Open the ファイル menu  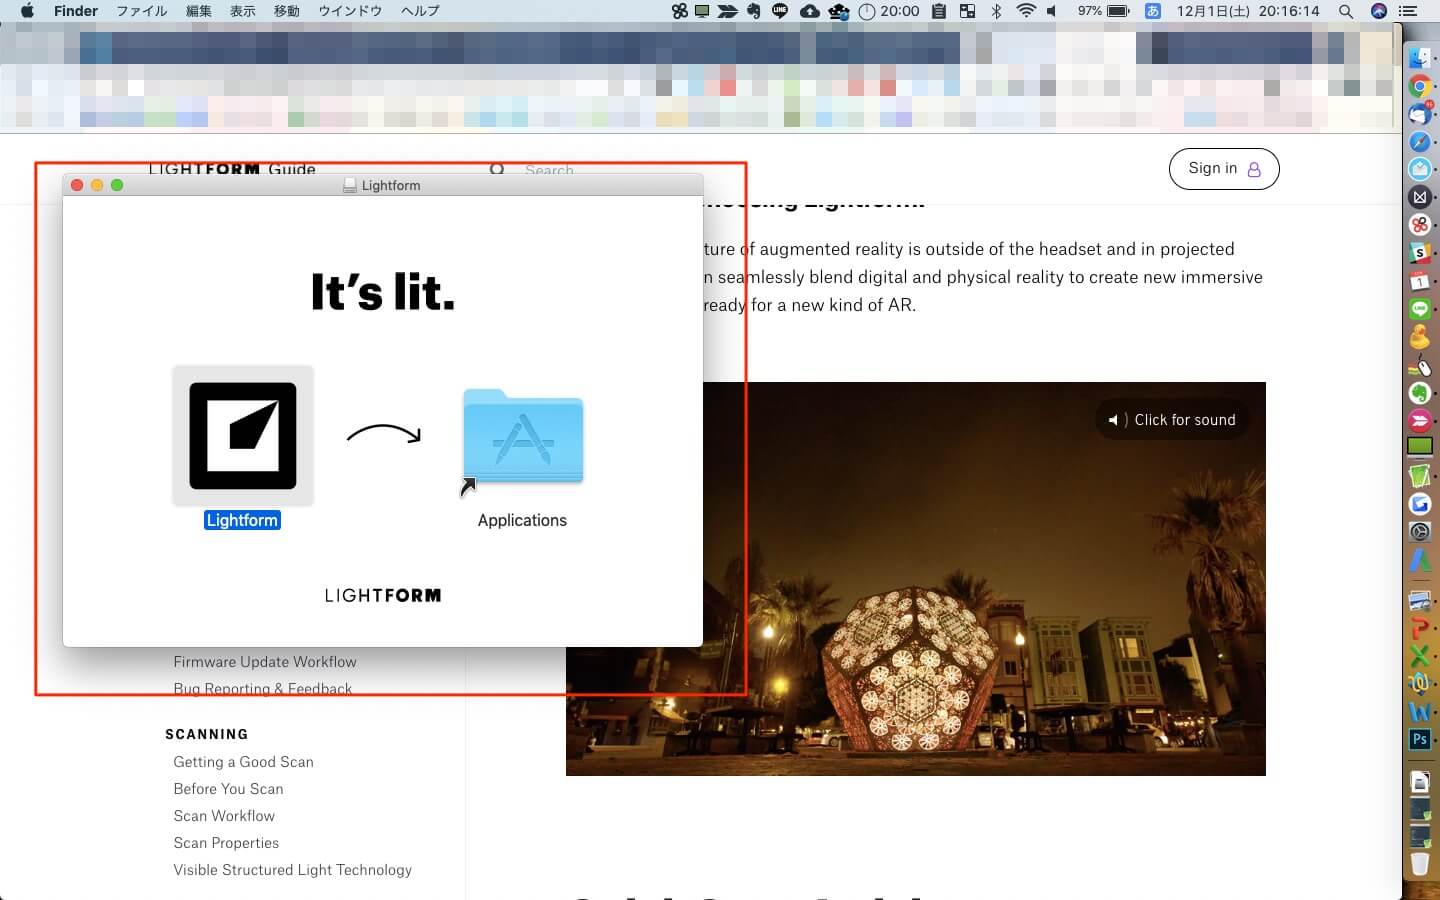click(x=142, y=11)
